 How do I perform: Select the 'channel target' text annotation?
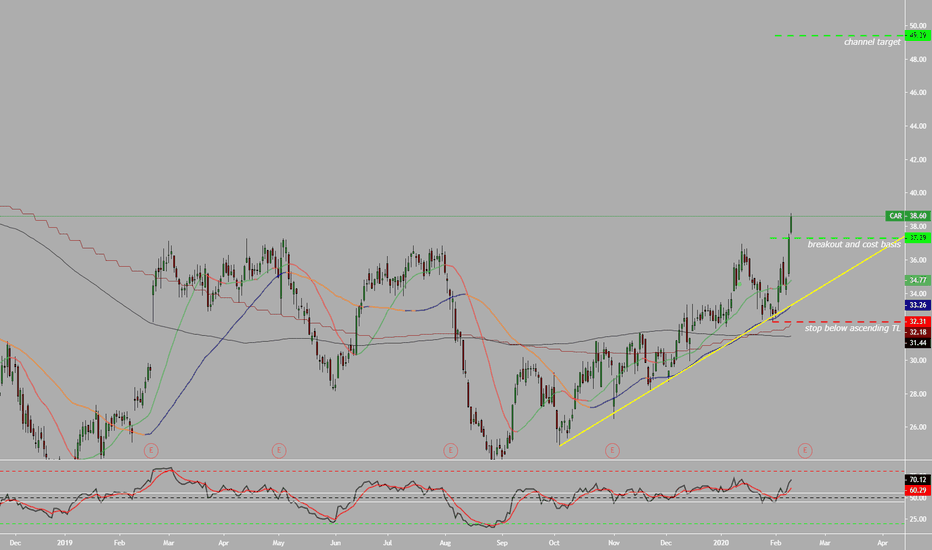pyautogui.click(x=872, y=42)
